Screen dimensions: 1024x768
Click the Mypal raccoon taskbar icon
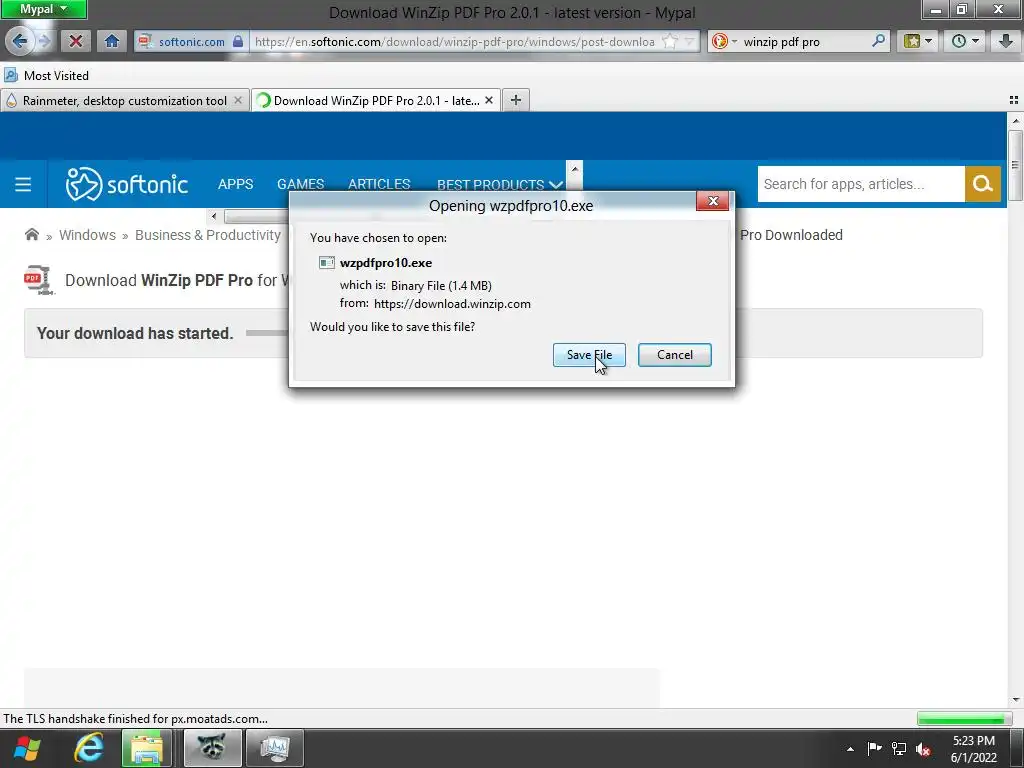(212, 748)
